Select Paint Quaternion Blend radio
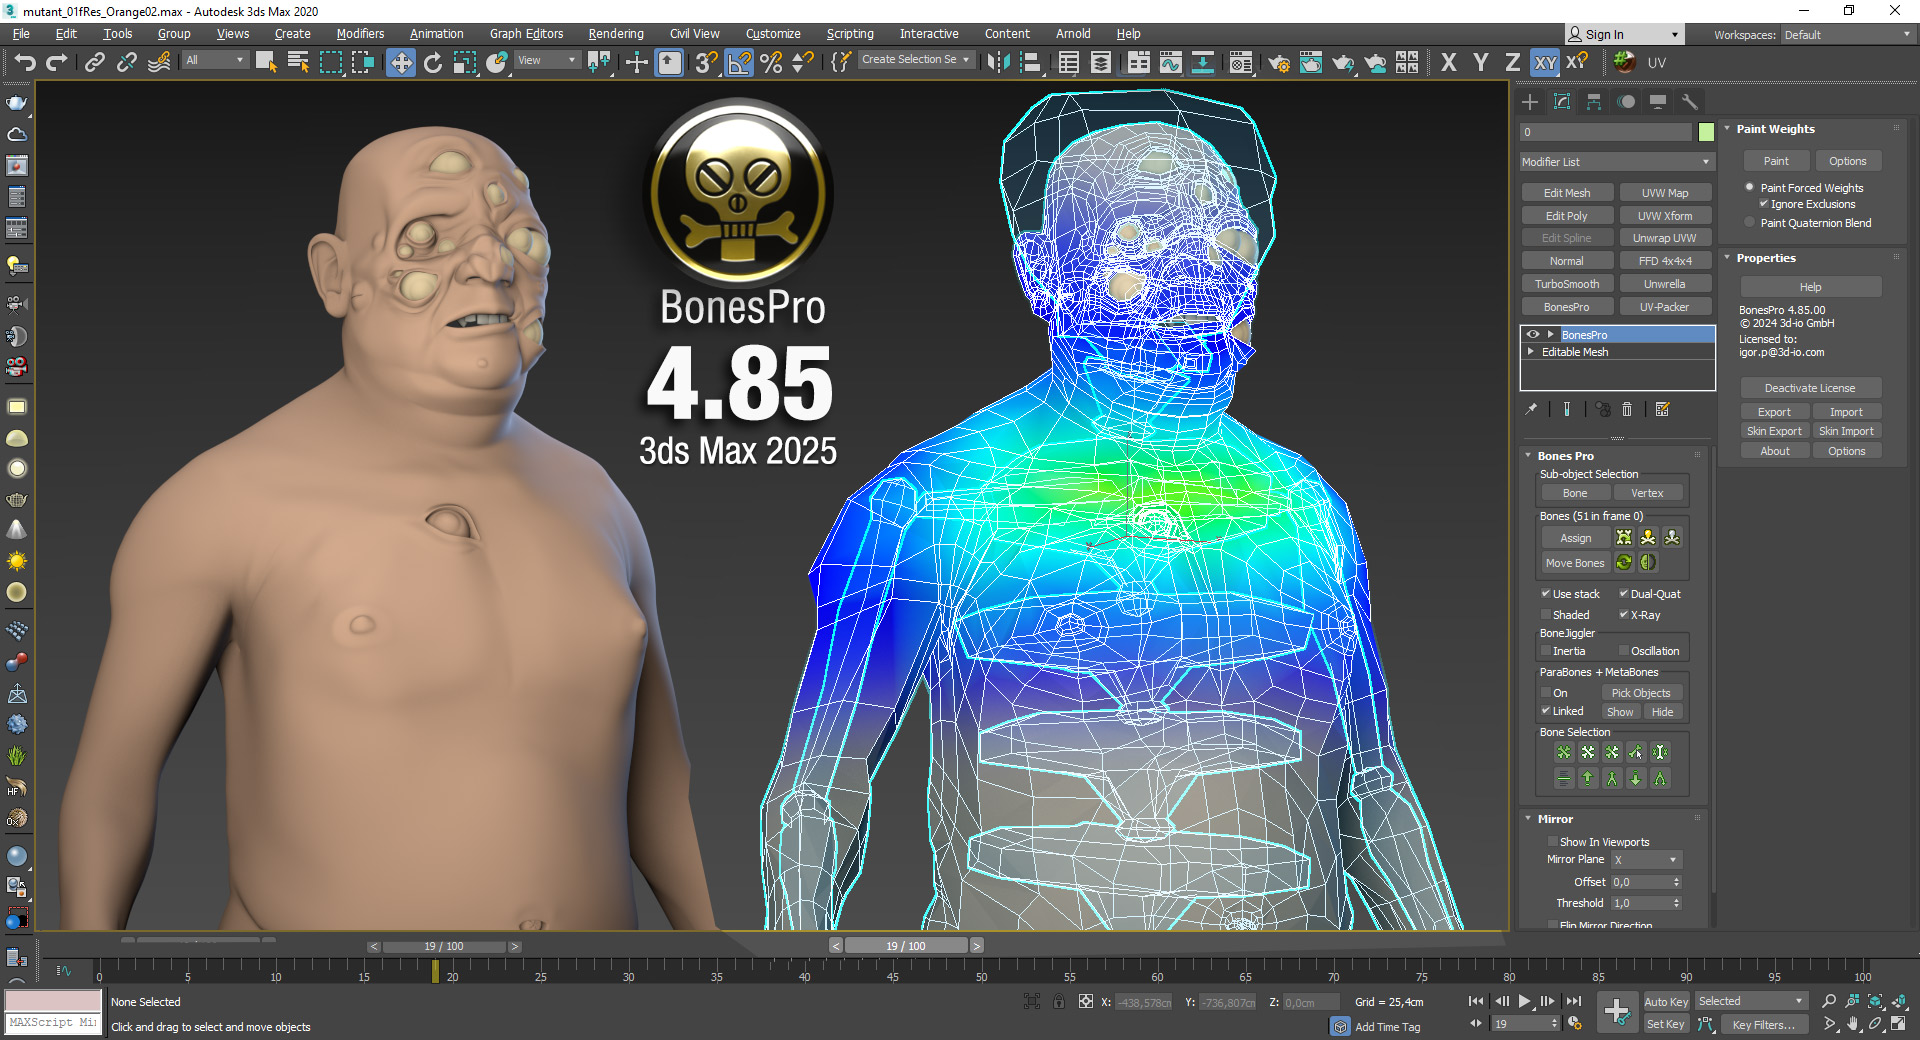Viewport: 1920px width, 1040px height. pos(1750,223)
